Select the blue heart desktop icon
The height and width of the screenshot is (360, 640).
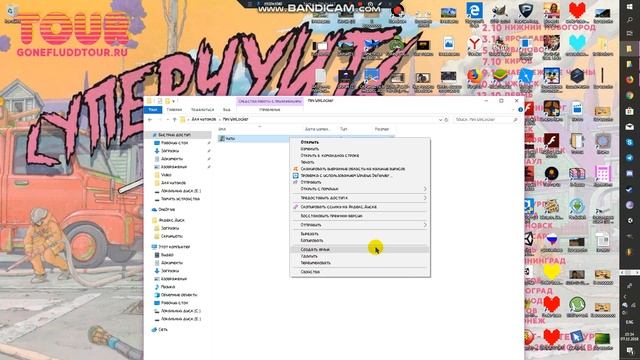tap(577, 45)
